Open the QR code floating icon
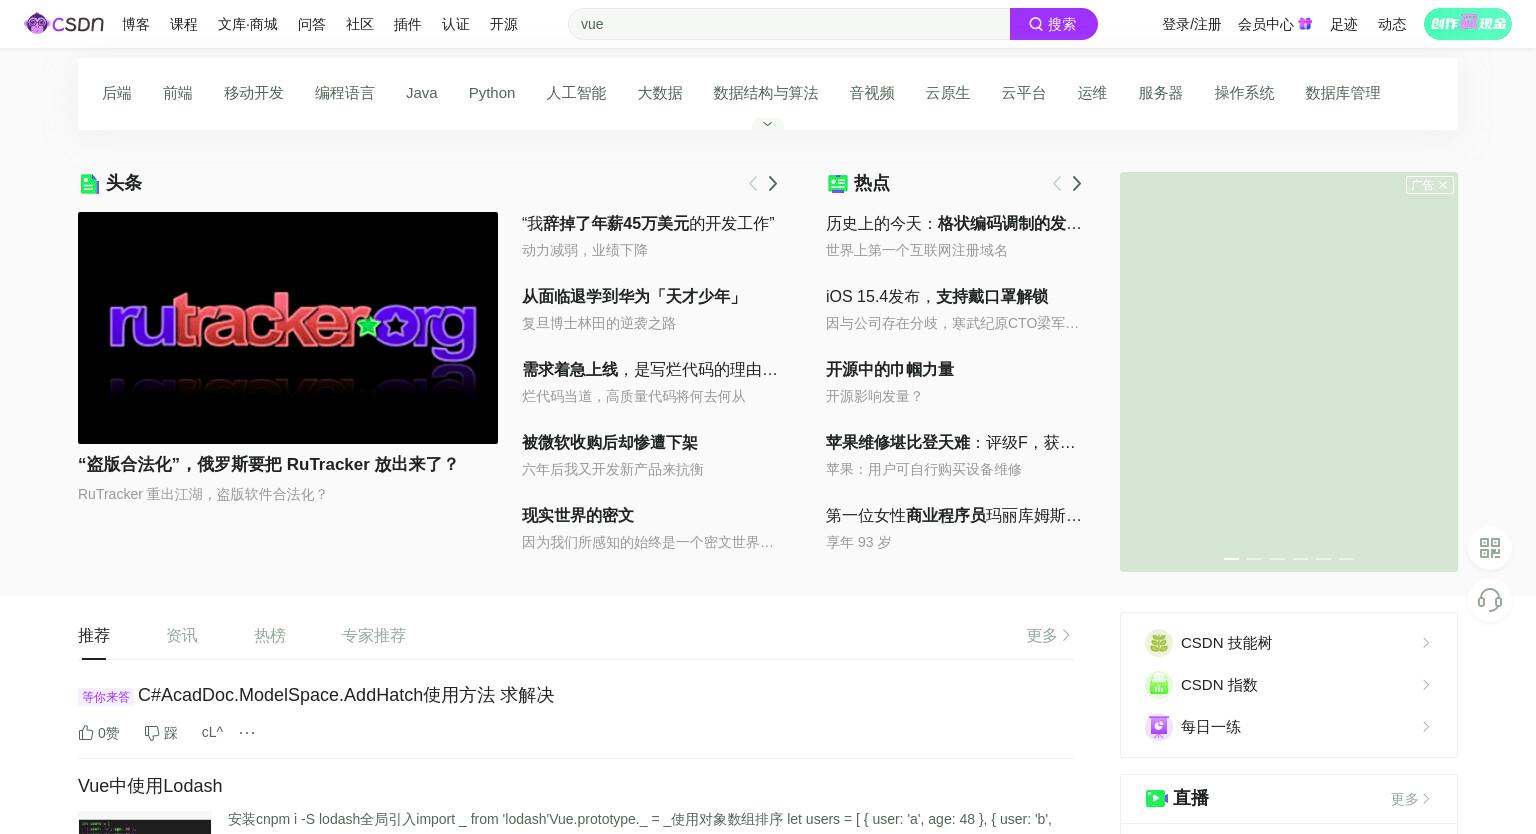1536x834 pixels. pos(1490,548)
